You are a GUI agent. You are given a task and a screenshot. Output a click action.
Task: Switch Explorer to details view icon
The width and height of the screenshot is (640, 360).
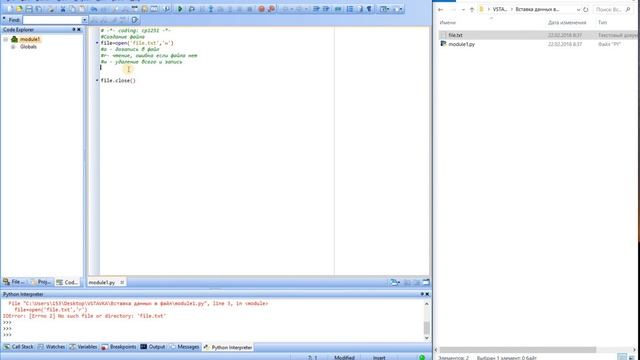[x=622, y=358]
